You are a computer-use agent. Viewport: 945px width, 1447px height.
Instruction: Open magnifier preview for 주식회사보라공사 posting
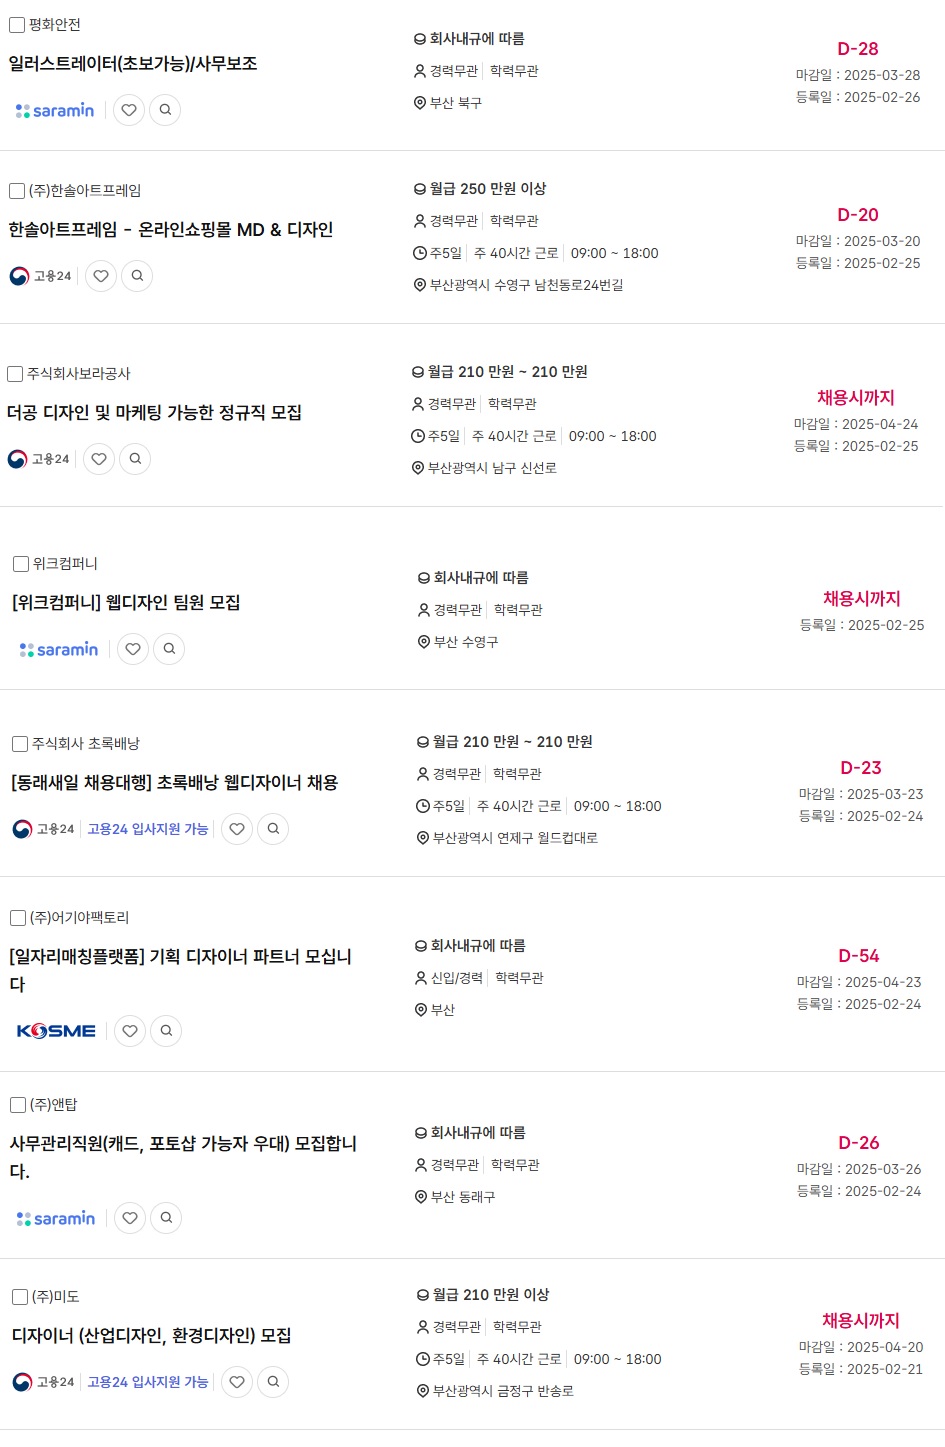pos(135,459)
